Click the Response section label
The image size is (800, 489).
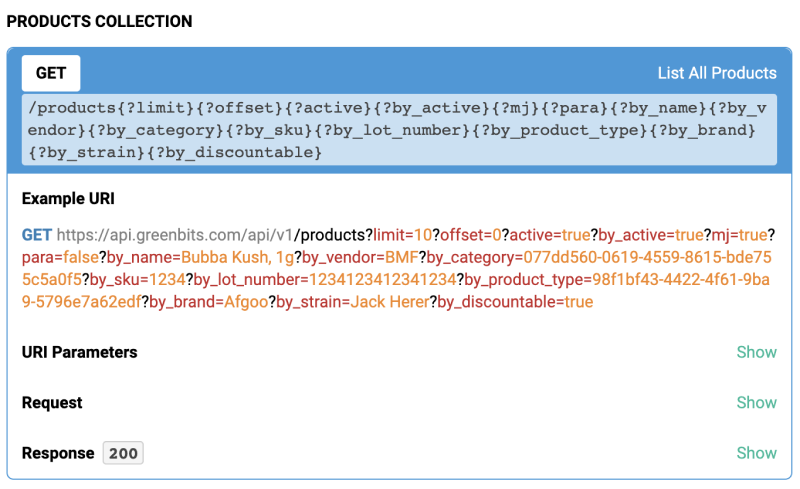click(58, 453)
